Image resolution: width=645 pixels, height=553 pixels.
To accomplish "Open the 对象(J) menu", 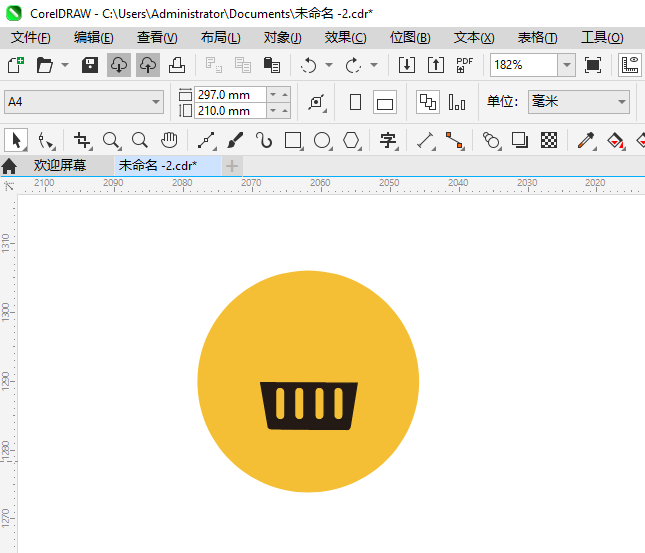I will tap(283, 38).
